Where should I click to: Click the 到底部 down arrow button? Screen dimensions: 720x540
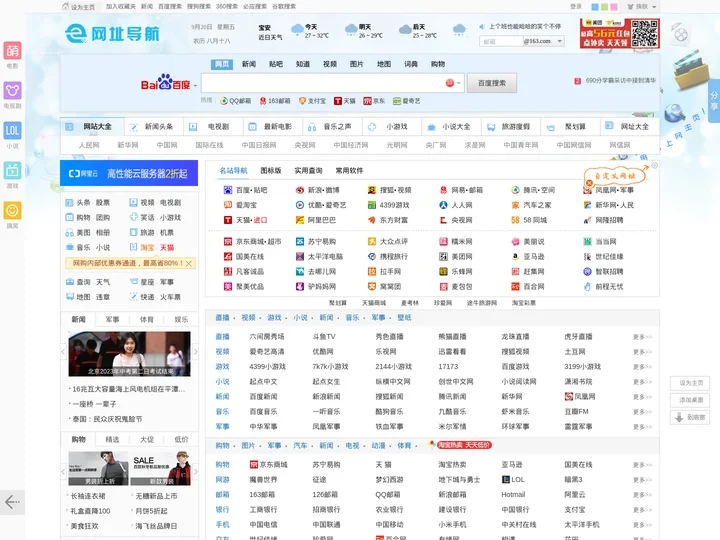(690, 417)
